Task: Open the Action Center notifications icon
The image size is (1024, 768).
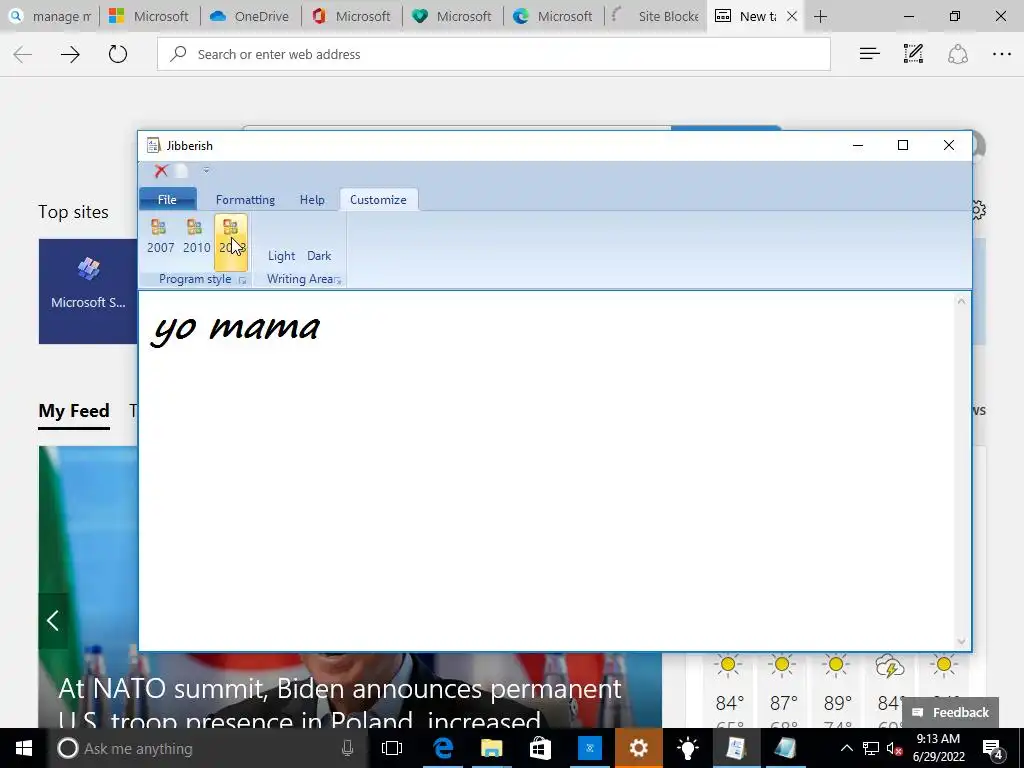Action: click(993, 748)
